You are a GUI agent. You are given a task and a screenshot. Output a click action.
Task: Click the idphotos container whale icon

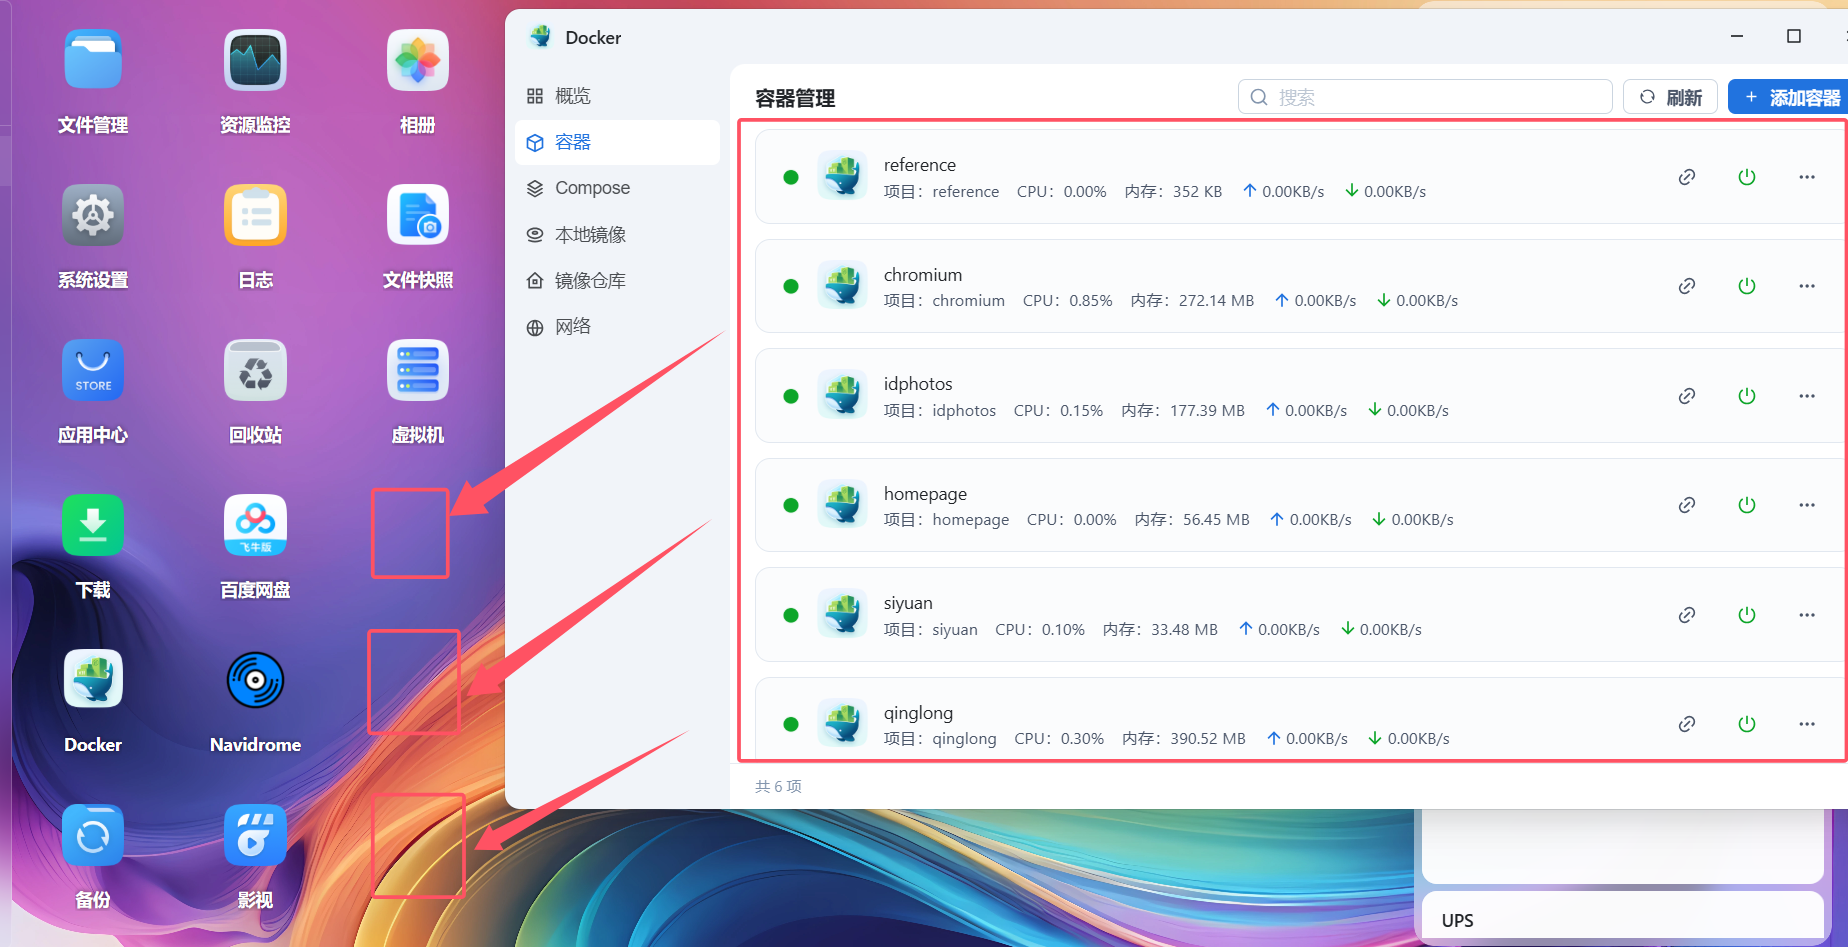pyautogui.click(x=842, y=395)
